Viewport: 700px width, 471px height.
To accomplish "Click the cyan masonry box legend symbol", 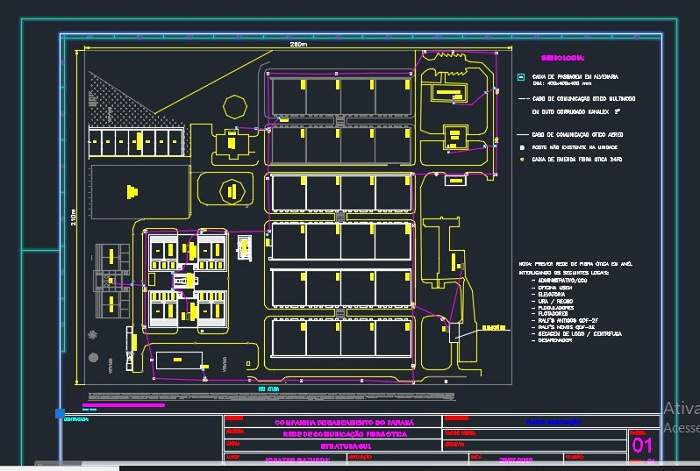I will 520,77.
